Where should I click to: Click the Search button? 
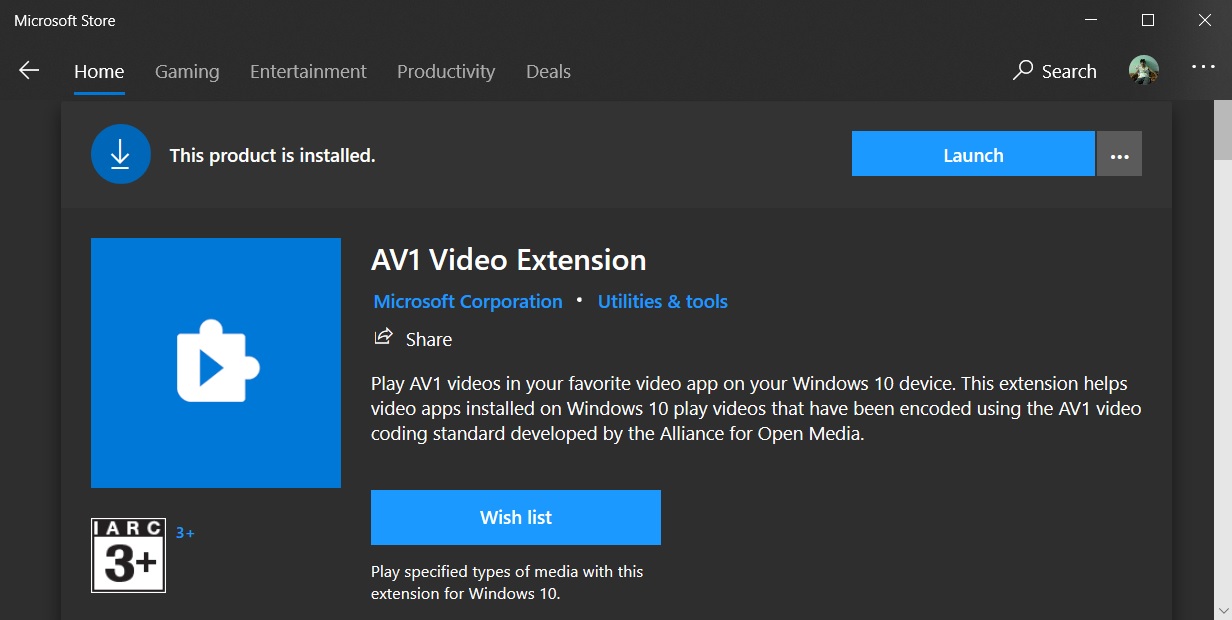[1055, 71]
